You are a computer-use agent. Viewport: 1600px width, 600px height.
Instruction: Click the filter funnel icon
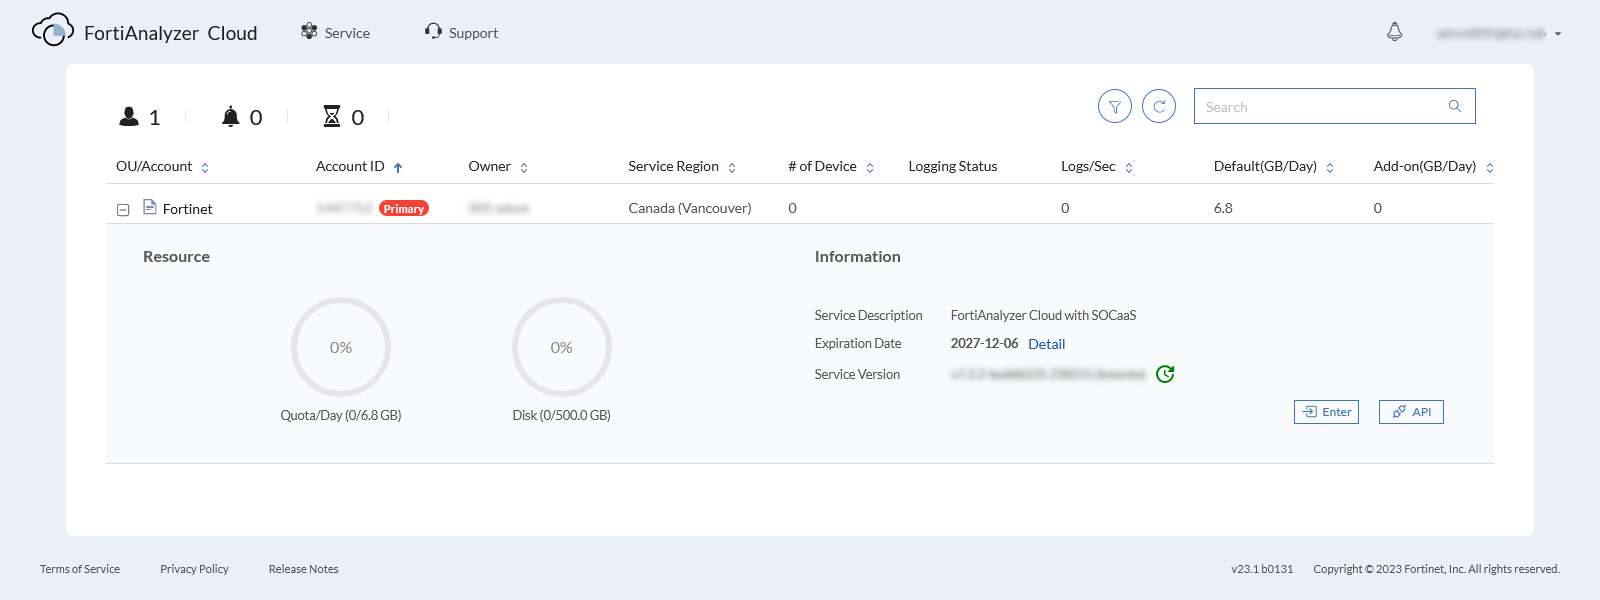pos(1114,106)
